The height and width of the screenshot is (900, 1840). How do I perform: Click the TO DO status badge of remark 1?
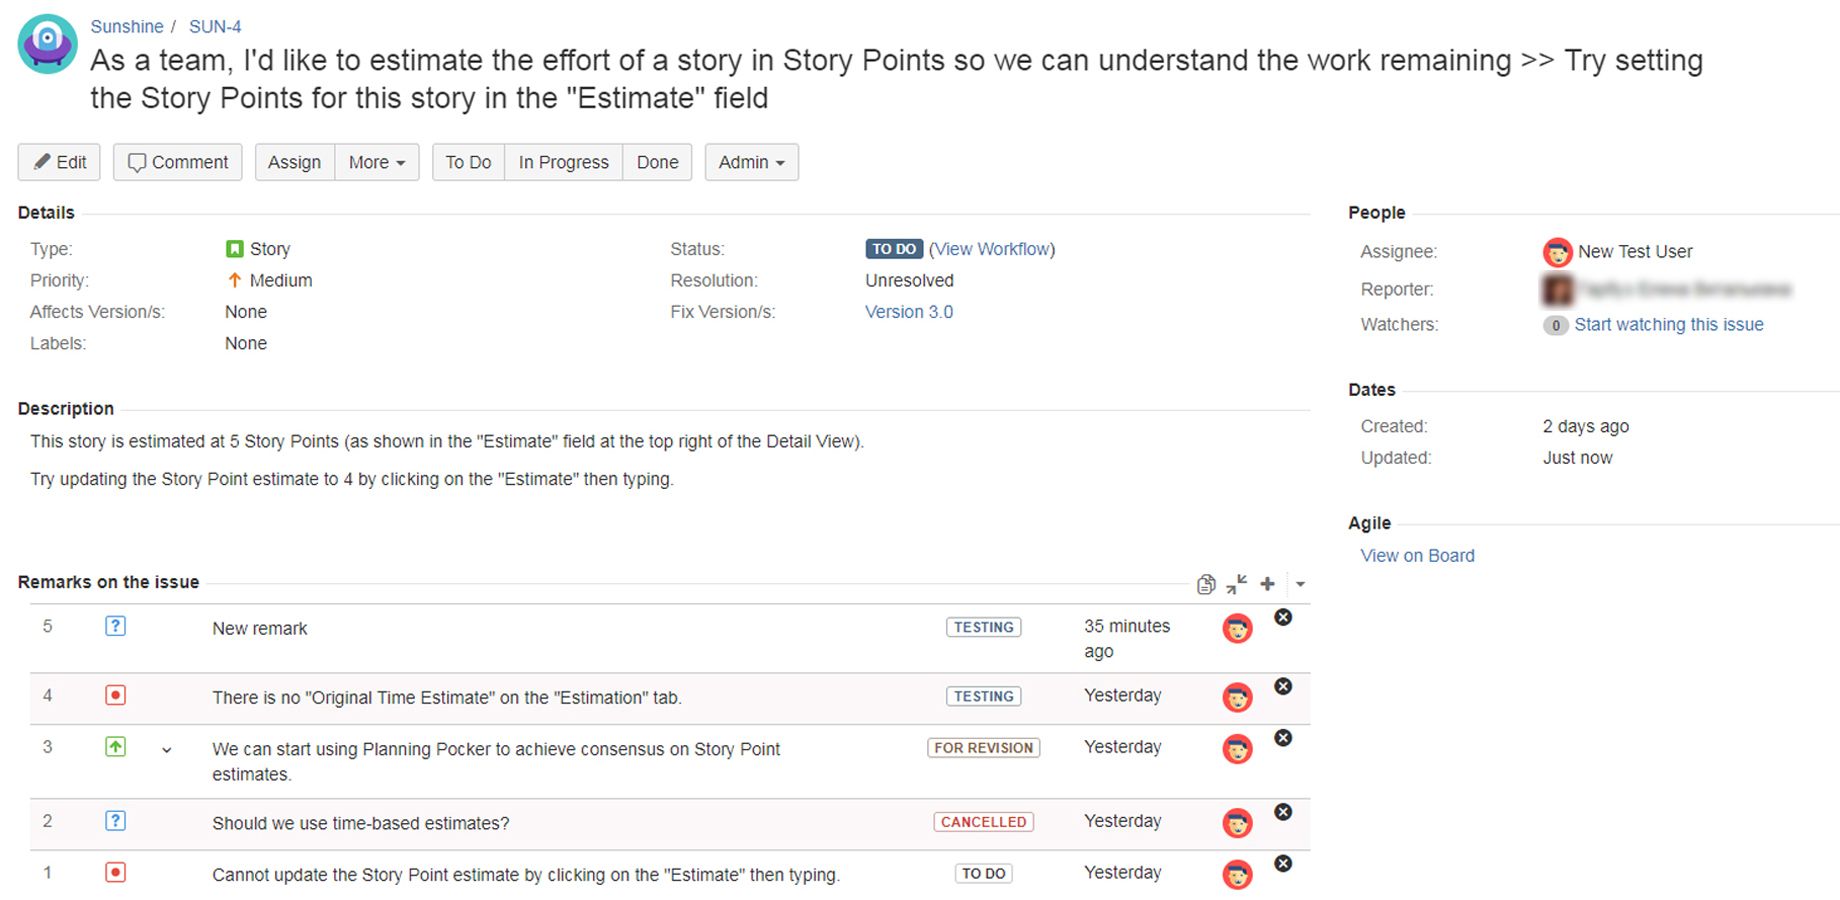pyautogui.click(x=983, y=873)
